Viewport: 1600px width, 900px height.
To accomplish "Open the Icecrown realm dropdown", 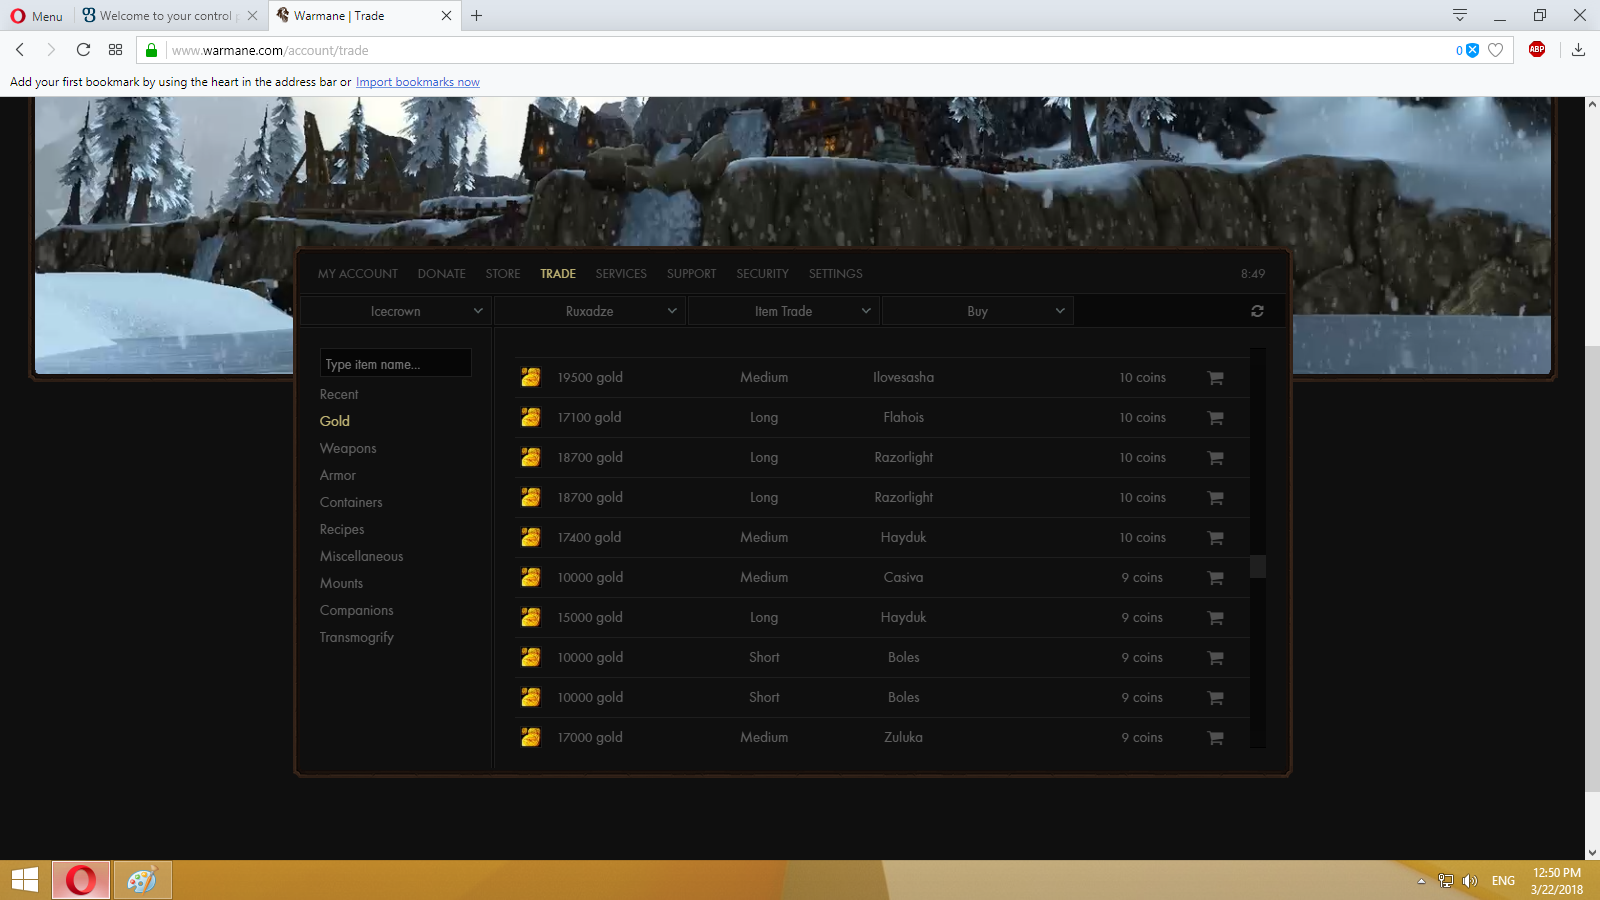I will [395, 311].
